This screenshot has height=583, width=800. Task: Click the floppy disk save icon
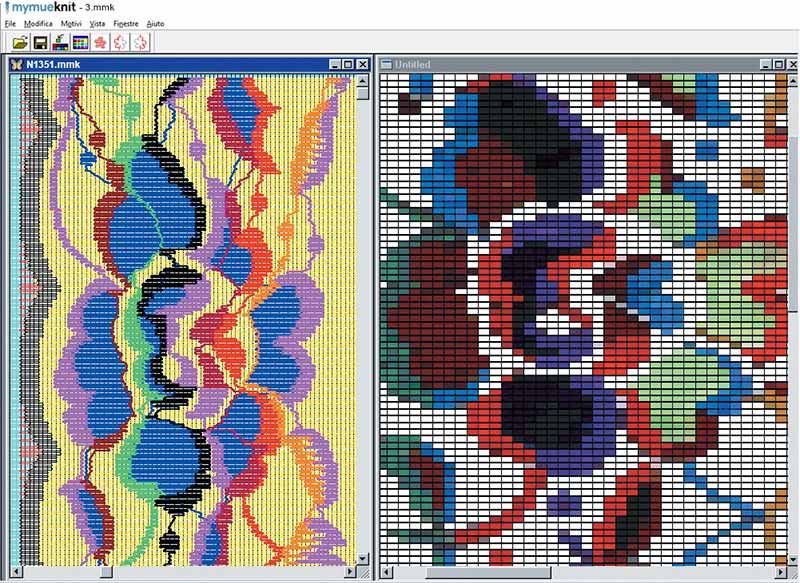click(40, 42)
